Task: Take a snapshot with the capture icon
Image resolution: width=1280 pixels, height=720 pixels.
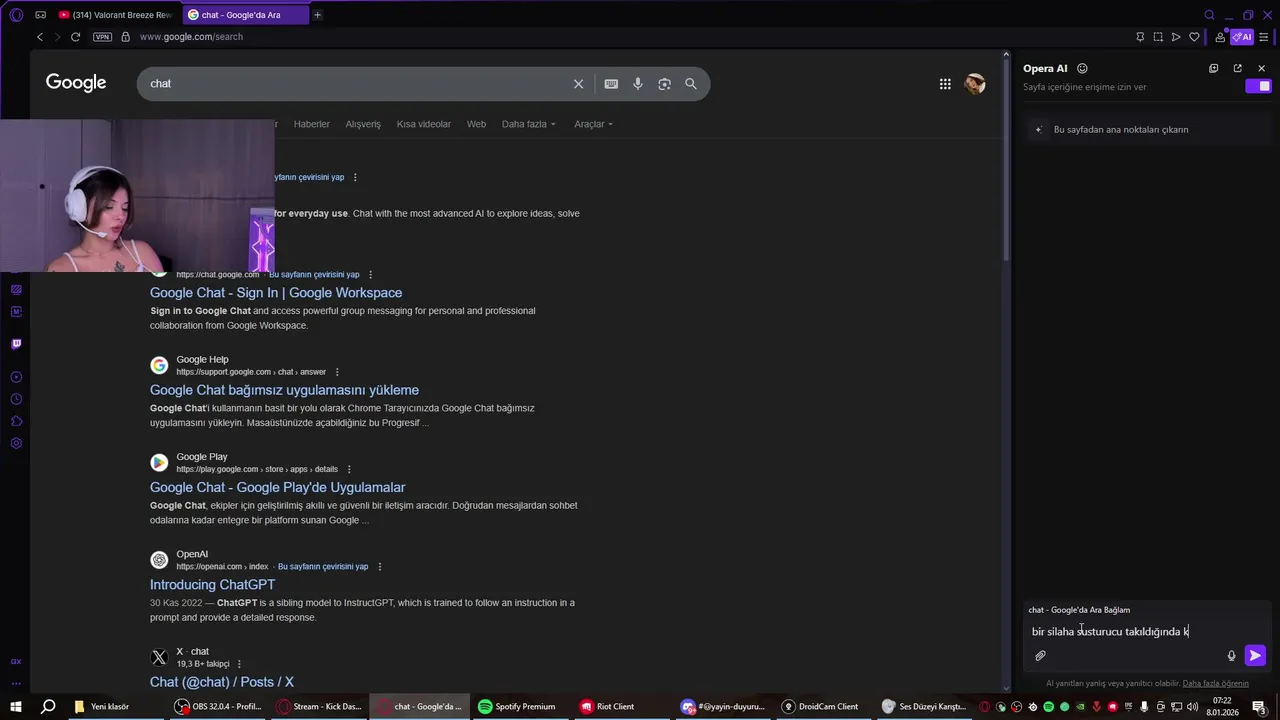Action: coord(1158,37)
